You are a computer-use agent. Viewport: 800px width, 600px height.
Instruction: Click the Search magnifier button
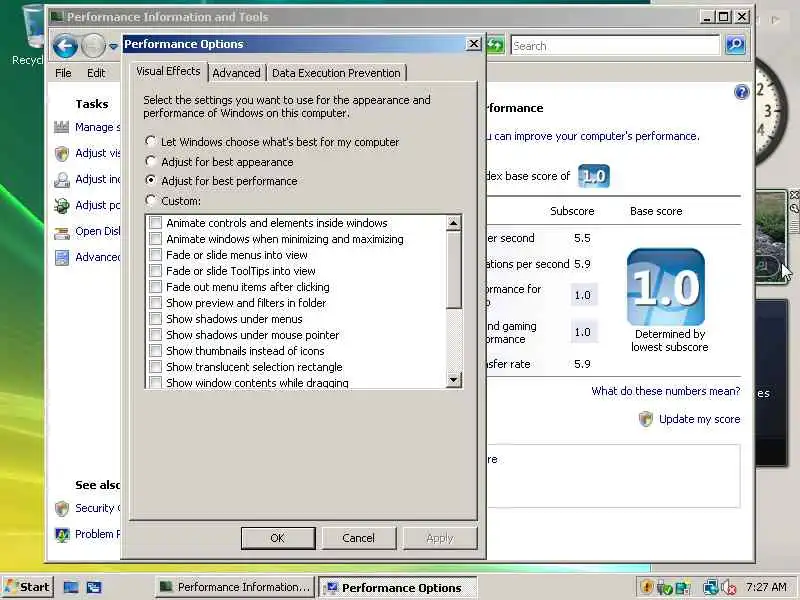[735, 45]
